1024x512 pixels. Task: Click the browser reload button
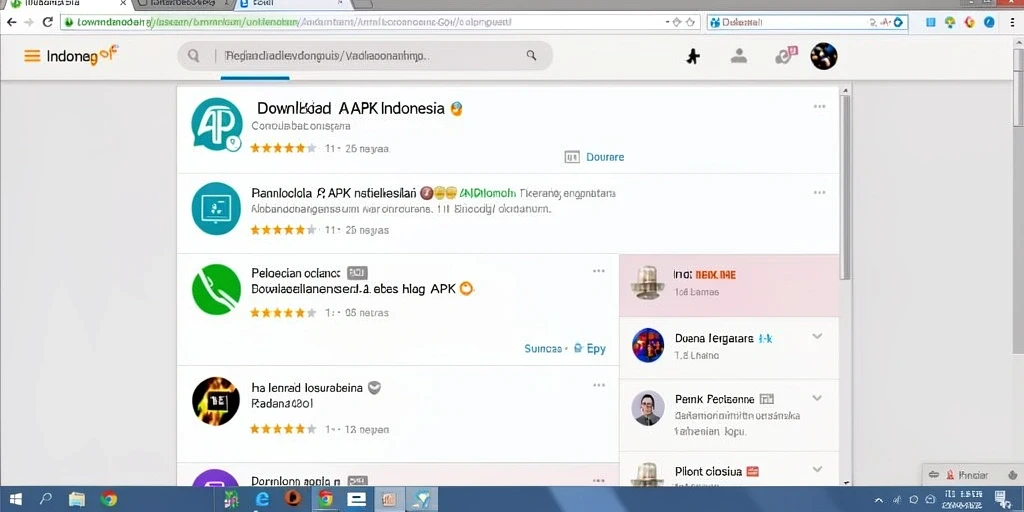(x=48, y=22)
